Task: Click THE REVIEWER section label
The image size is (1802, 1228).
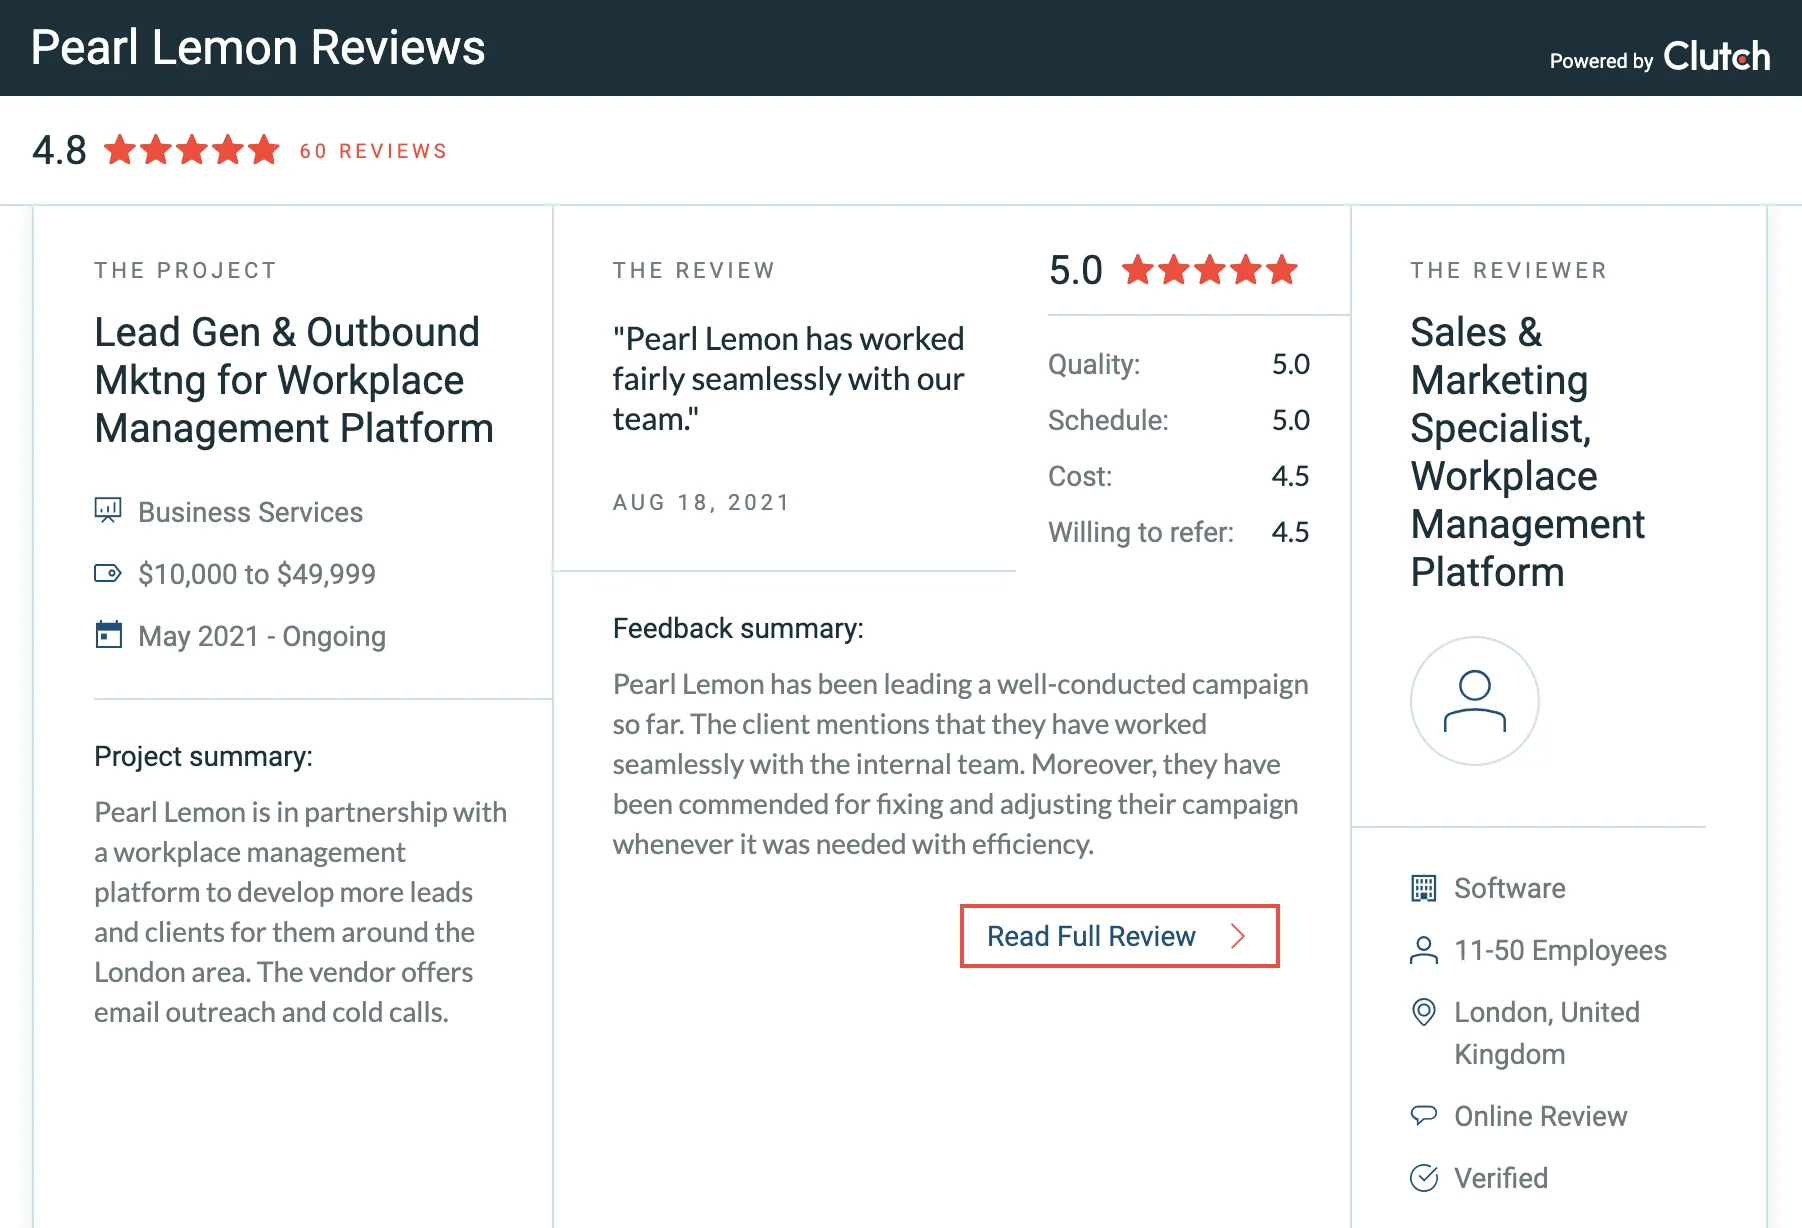Action: [x=1508, y=270]
